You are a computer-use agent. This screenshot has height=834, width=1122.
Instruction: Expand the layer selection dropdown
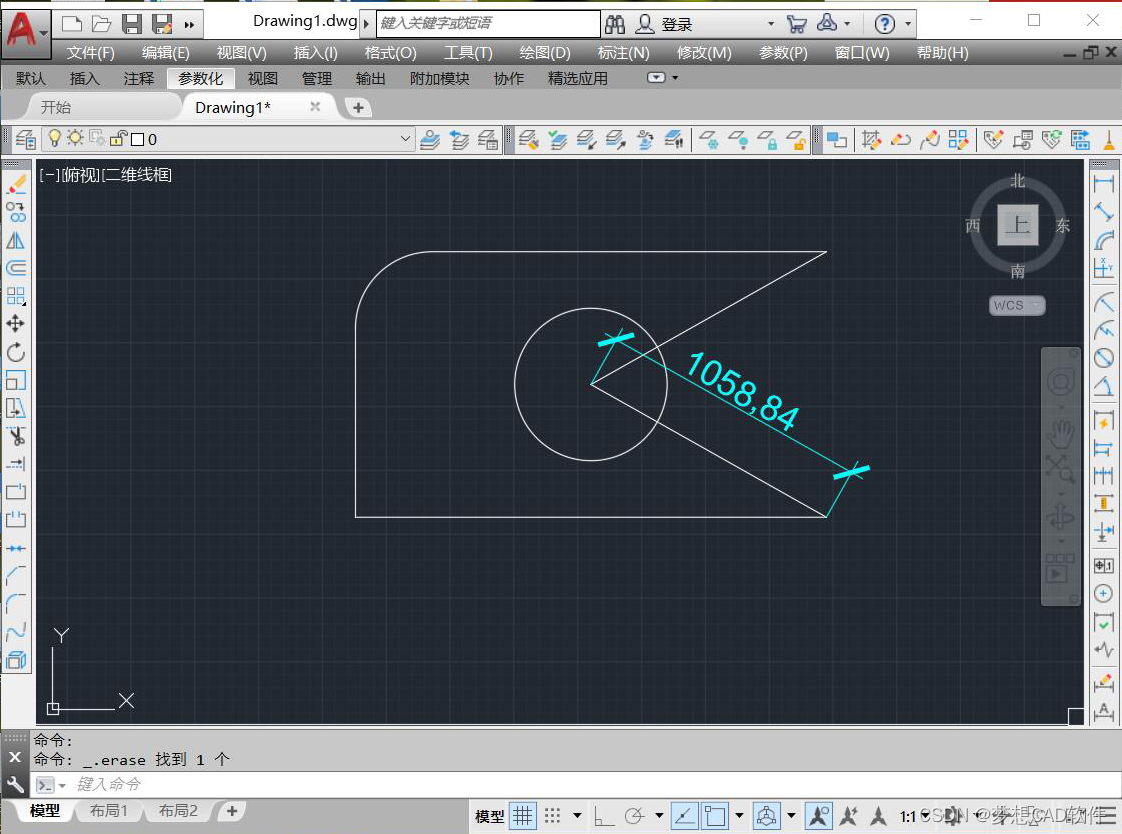tap(405, 139)
